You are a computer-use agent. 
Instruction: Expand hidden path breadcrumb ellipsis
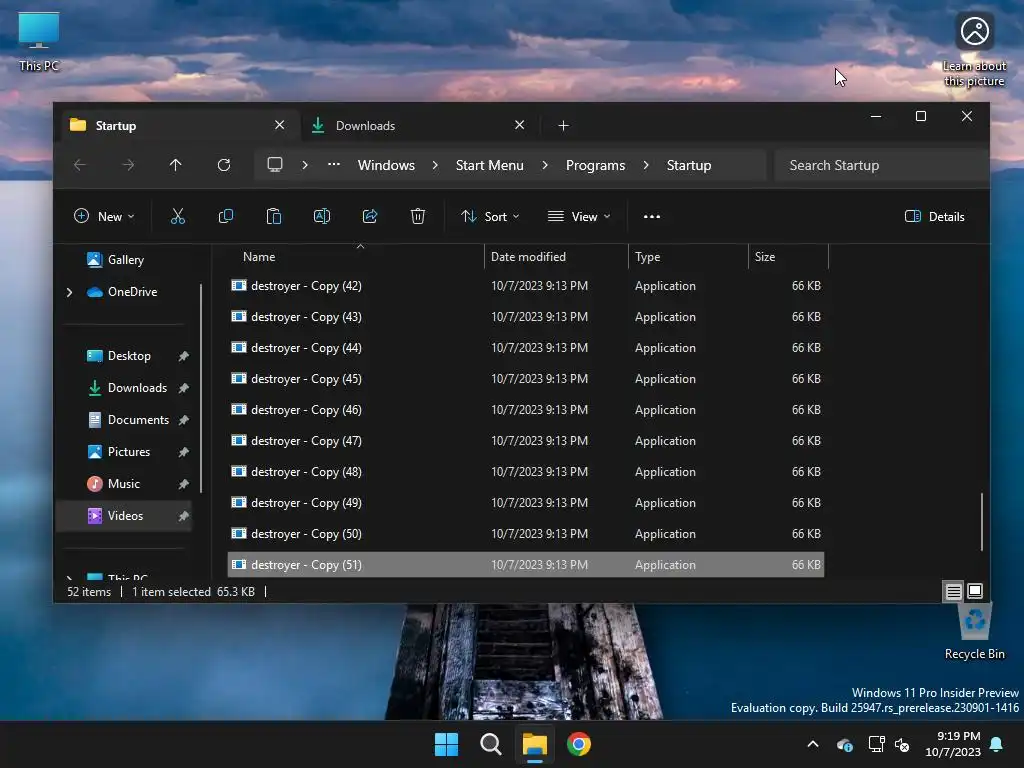334,165
